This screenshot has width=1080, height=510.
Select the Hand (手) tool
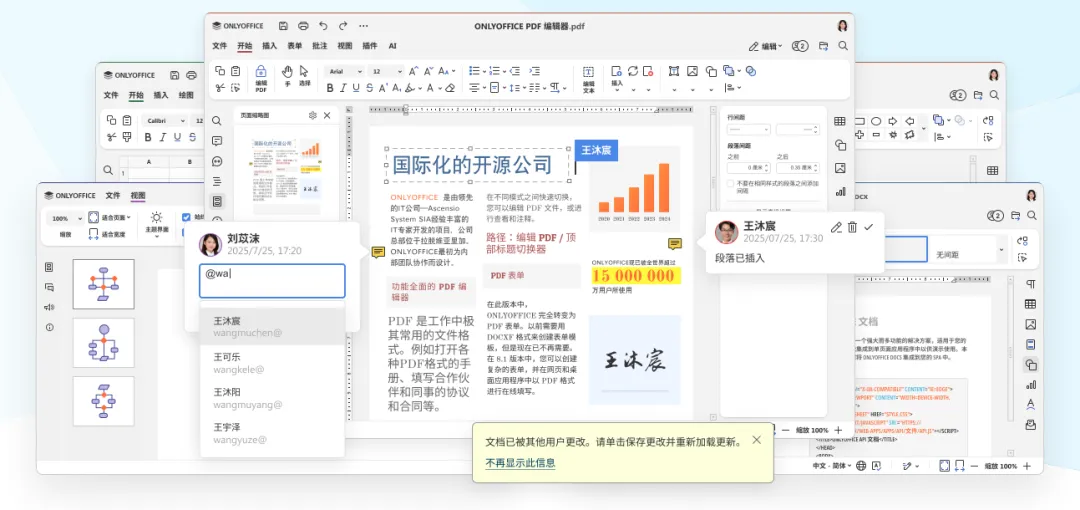(x=287, y=76)
